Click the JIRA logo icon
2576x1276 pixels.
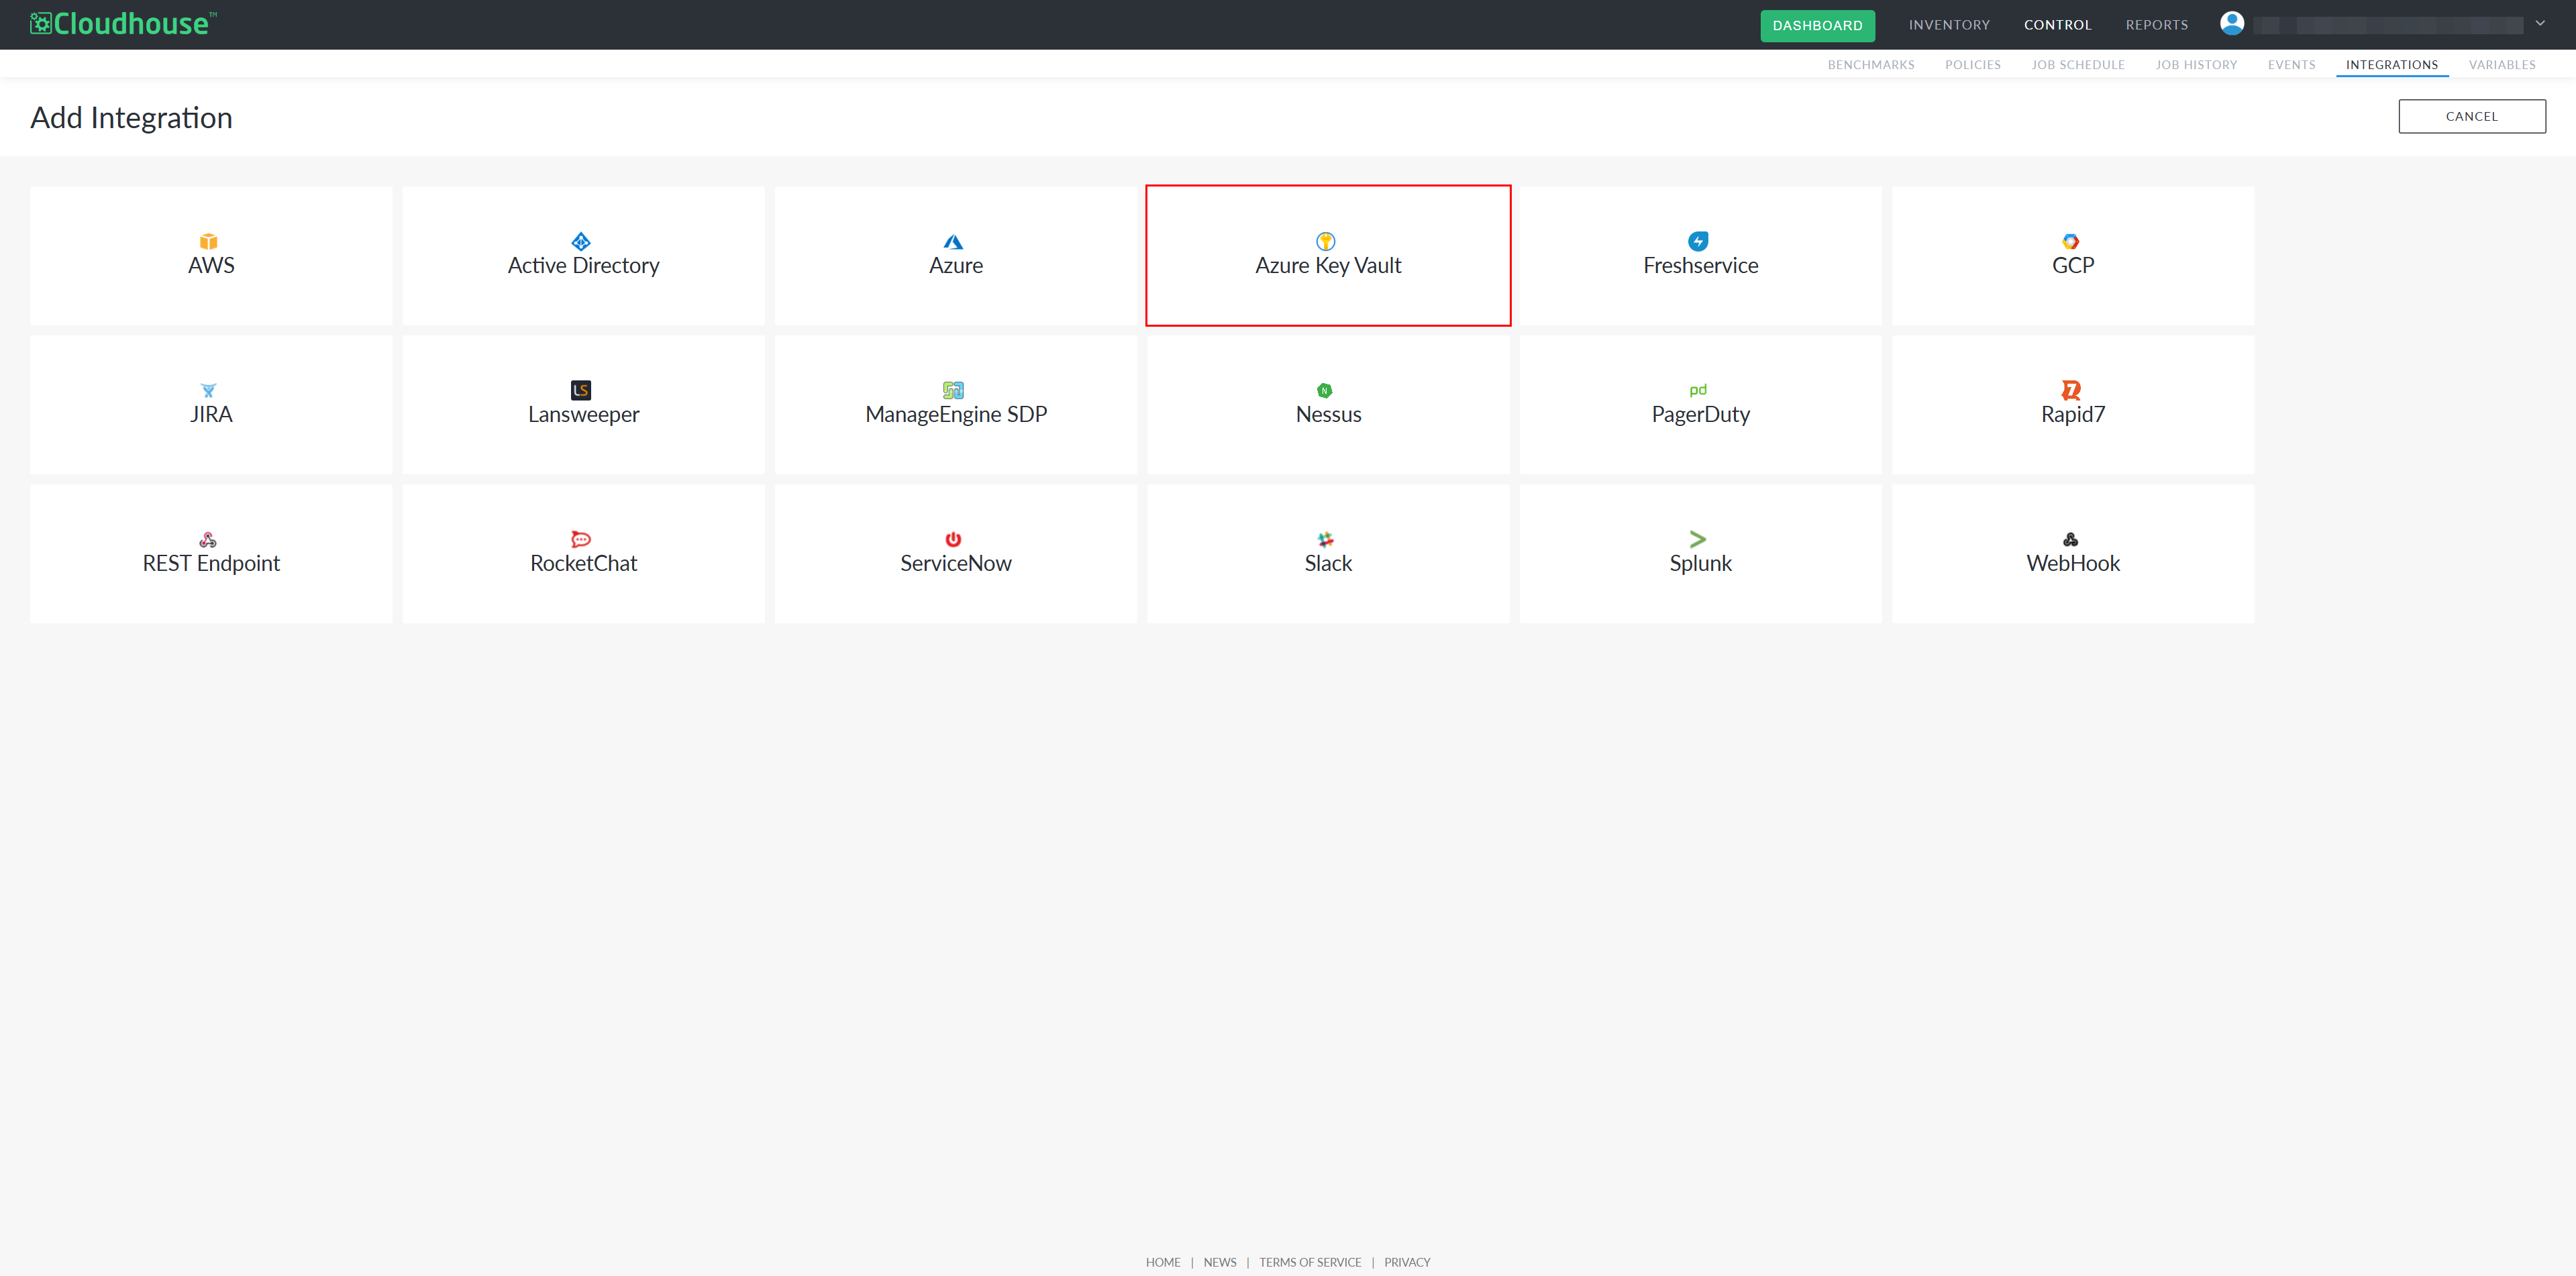208,391
